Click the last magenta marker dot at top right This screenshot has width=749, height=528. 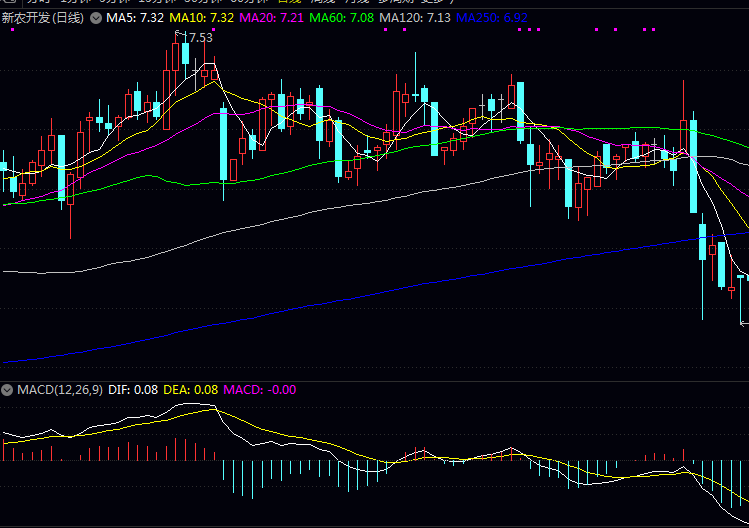tap(653, 30)
